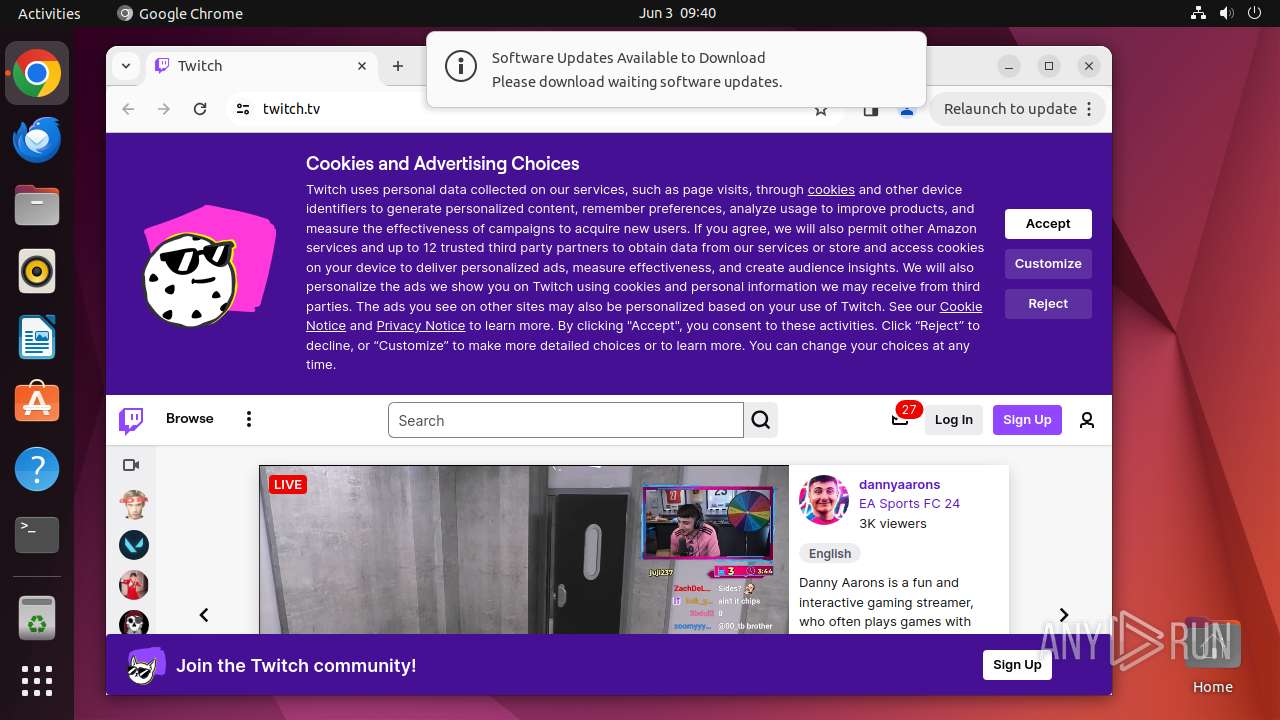Open the system status menu in top bar
This screenshot has height=720, width=1280.
[x=1228, y=13]
